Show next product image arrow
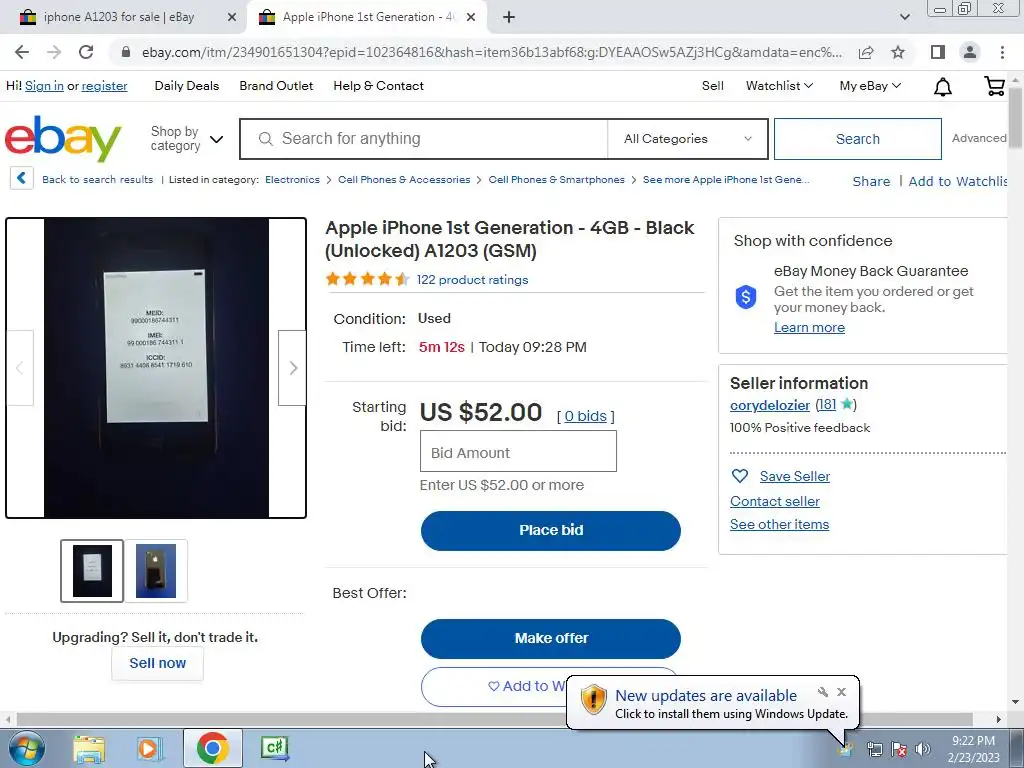Screen dimensions: 1024x768 coord(293,368)
